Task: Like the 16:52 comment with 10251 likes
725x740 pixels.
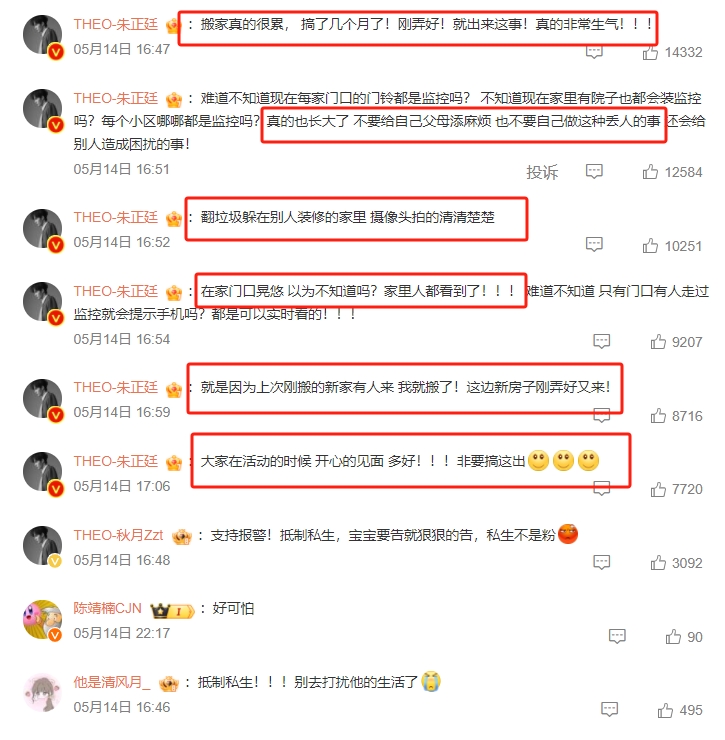Action: (650, 245)
